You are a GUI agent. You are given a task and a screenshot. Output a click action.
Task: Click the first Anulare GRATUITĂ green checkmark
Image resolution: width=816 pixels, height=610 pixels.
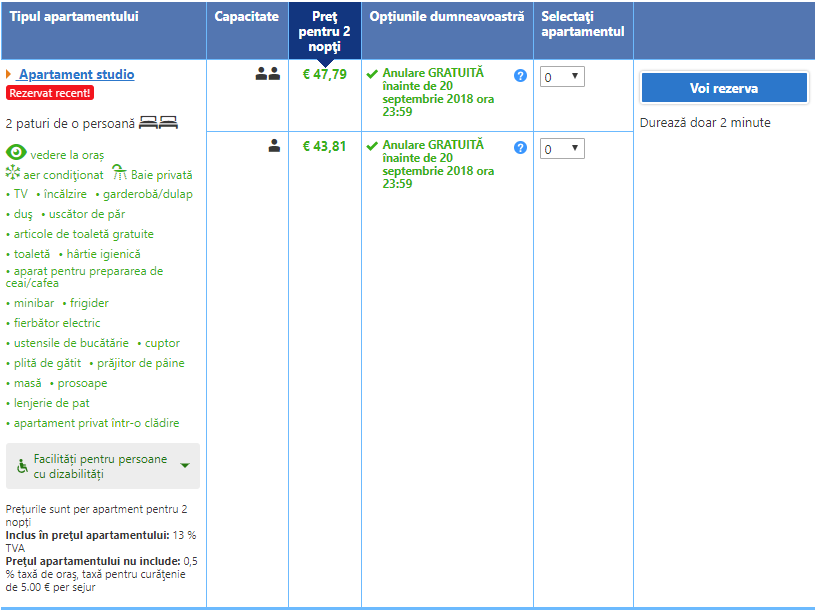tap(372, 74)
